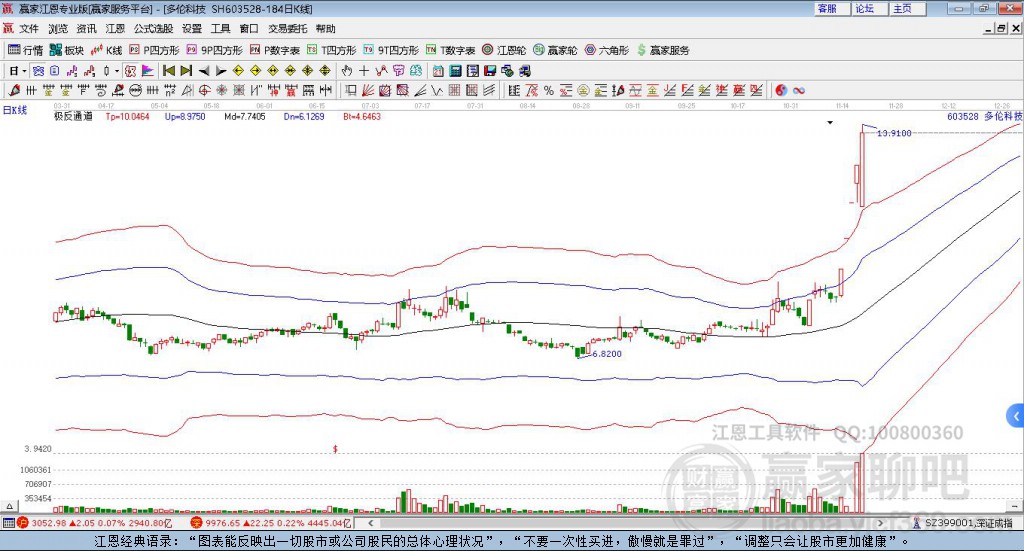1024x551 pixels.
Task: Select the hand pan tool
Action: tap(346, 71)
